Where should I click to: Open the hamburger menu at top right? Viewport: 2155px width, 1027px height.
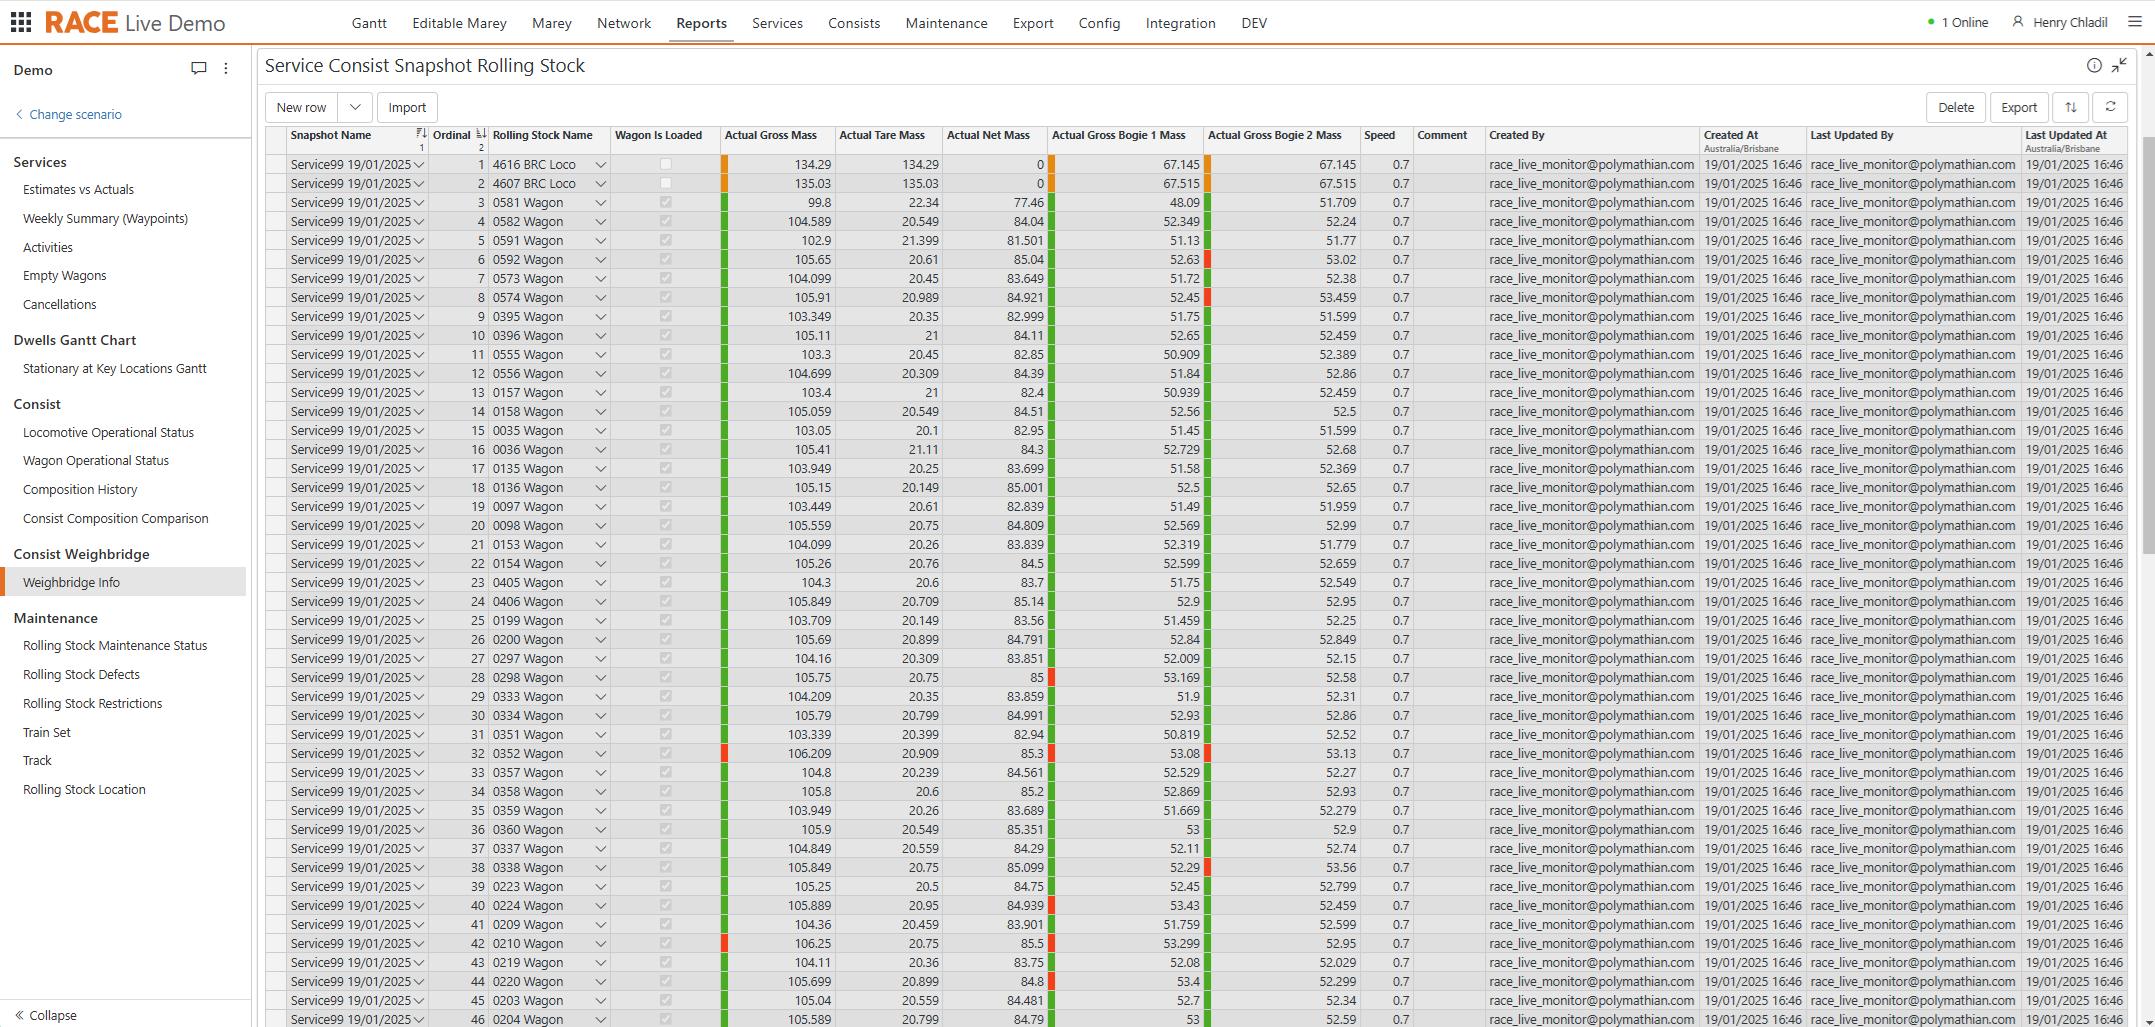(x=2134, y=22)
